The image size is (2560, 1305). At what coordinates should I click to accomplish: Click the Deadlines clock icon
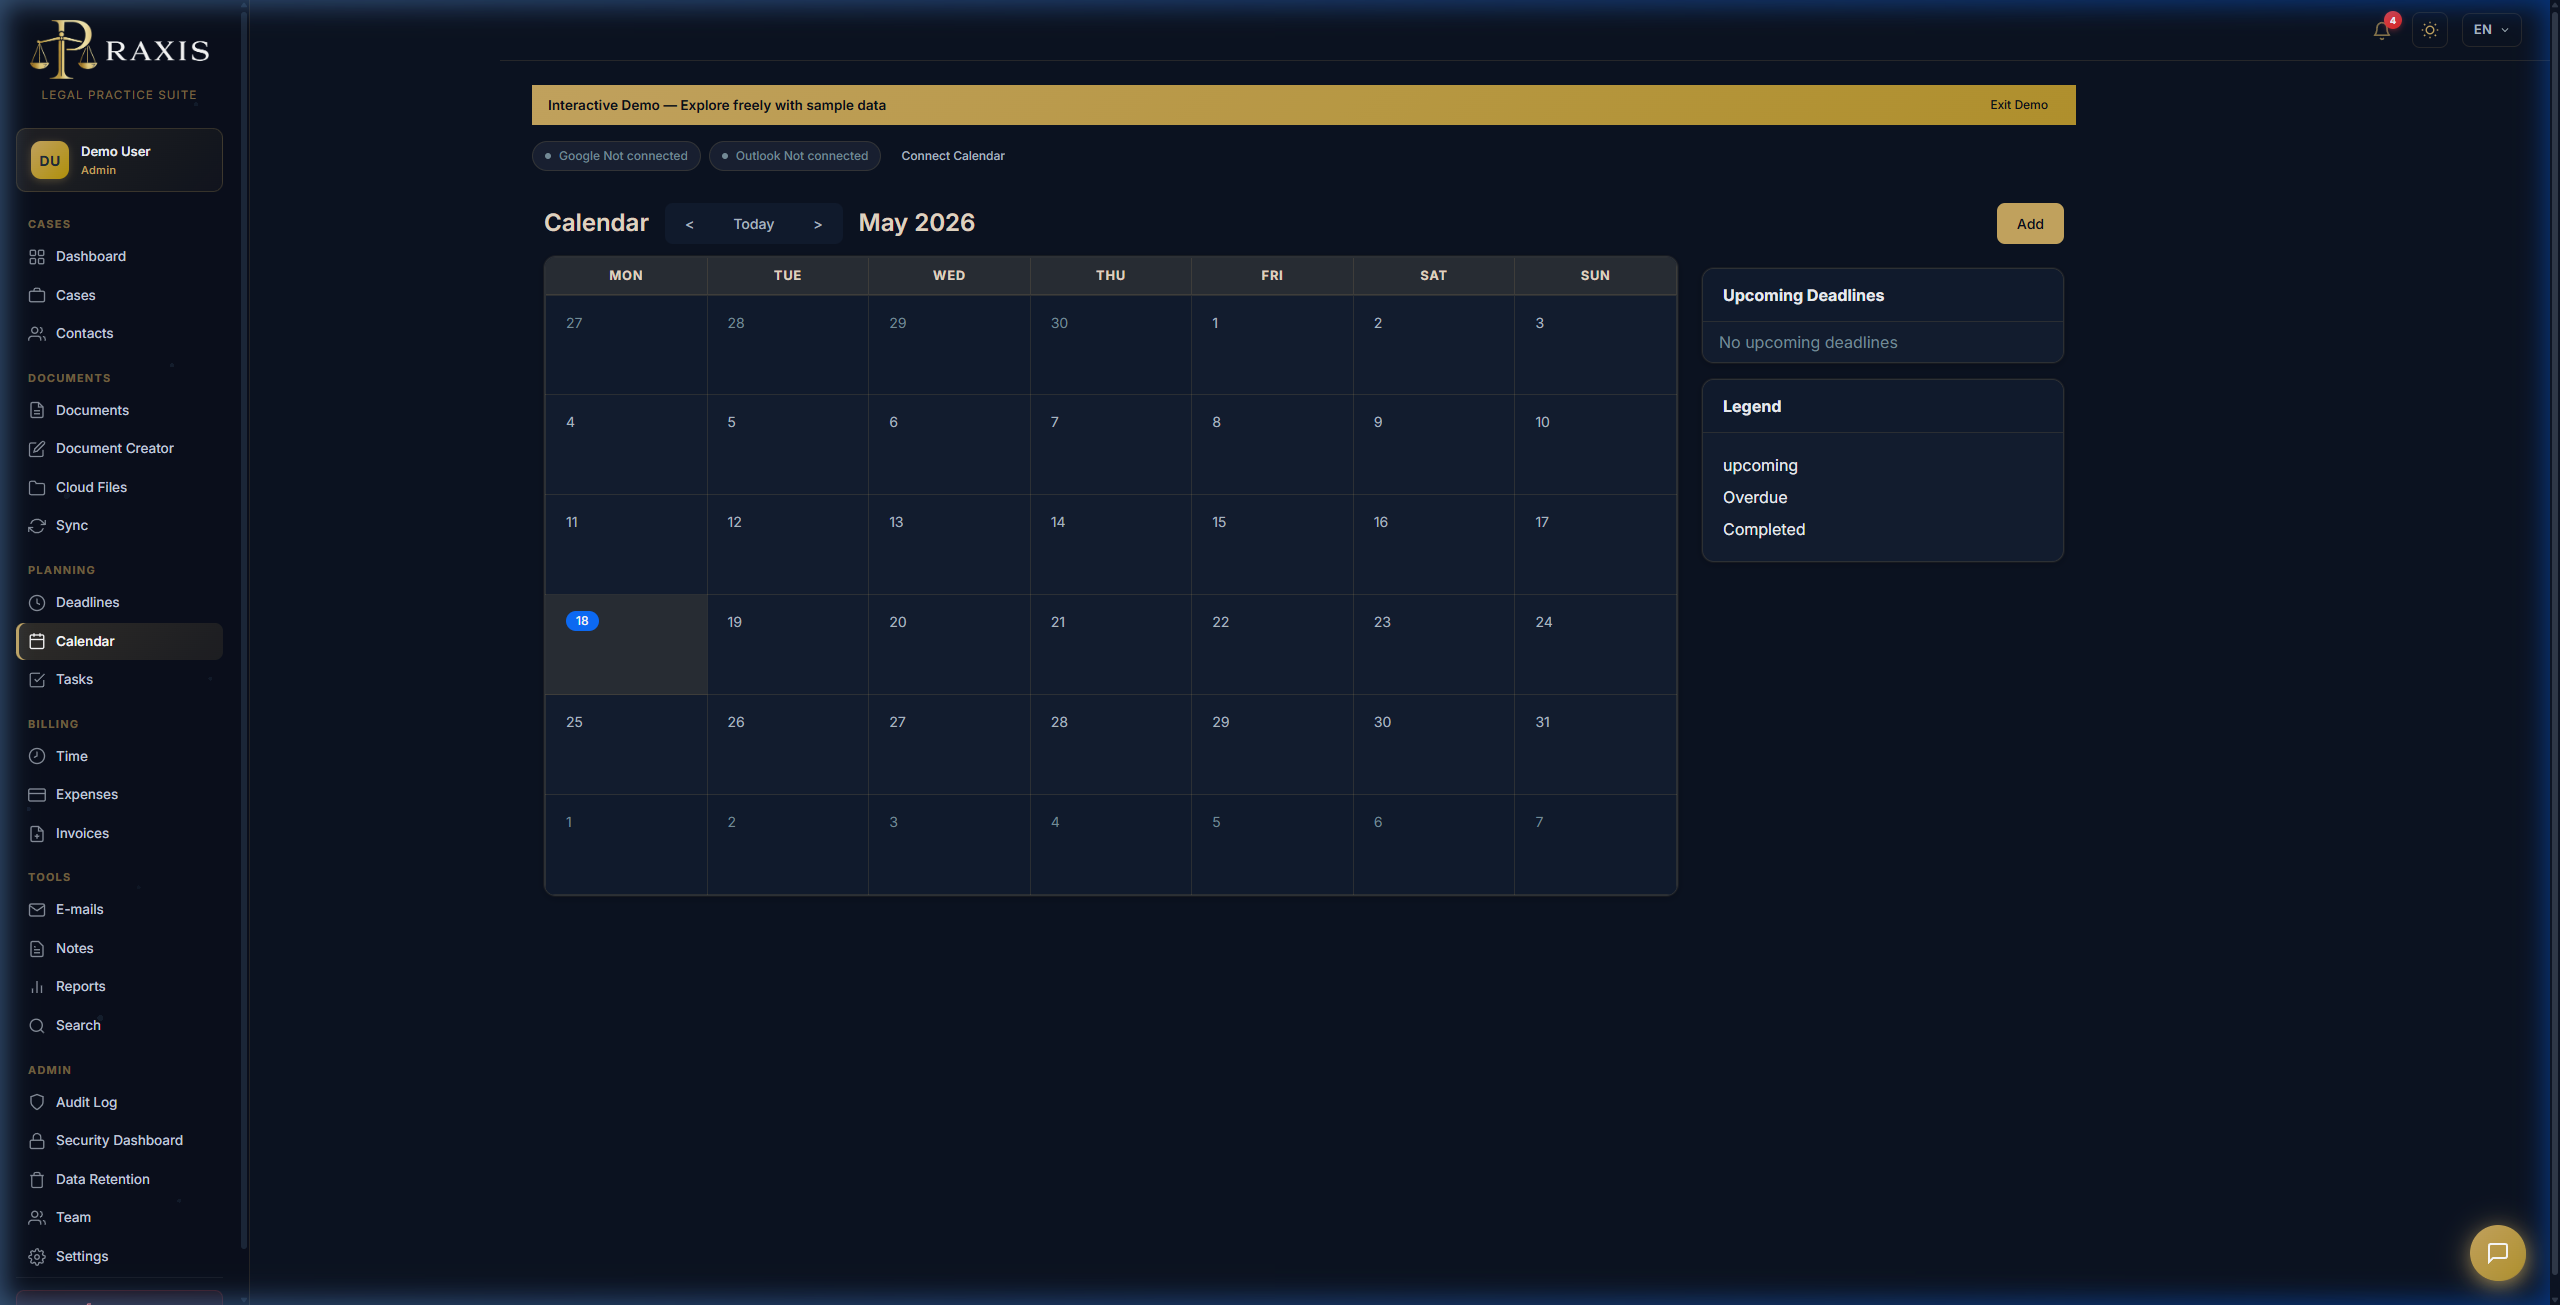(x=37, y=603)
